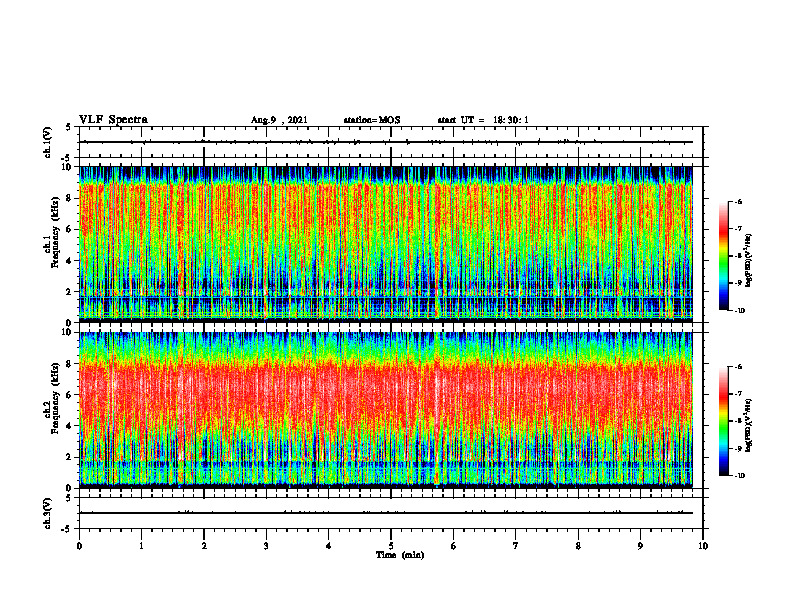792x612 pixels.
Task: Click the ch.1(V) waveform trace panel
Action: coord(391,142)
